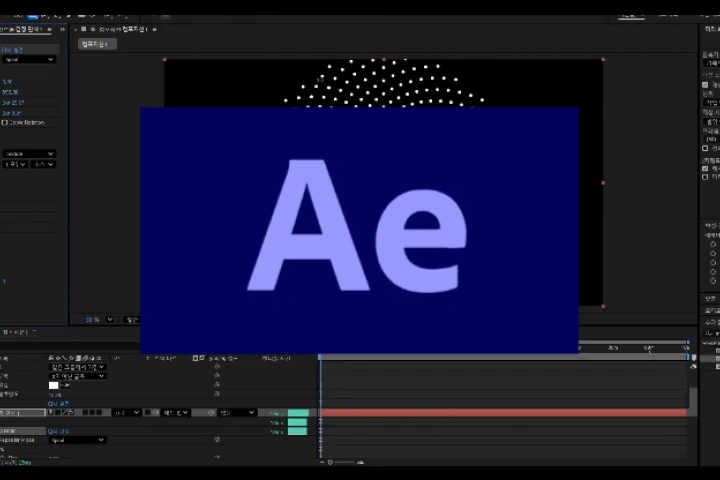Click the upper blue reset link in timeline
This screenshot has width=720, height=480.
click(x=58, y=404)
